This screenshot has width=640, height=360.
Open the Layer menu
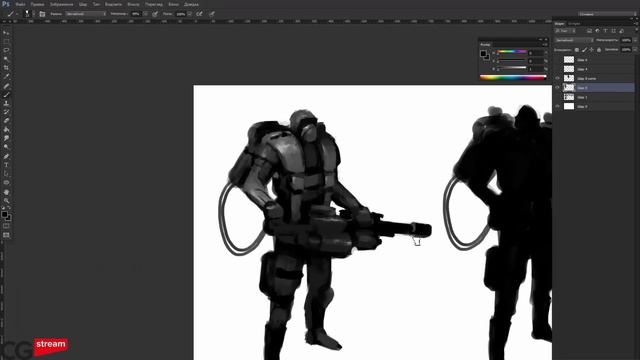point(83,4)
